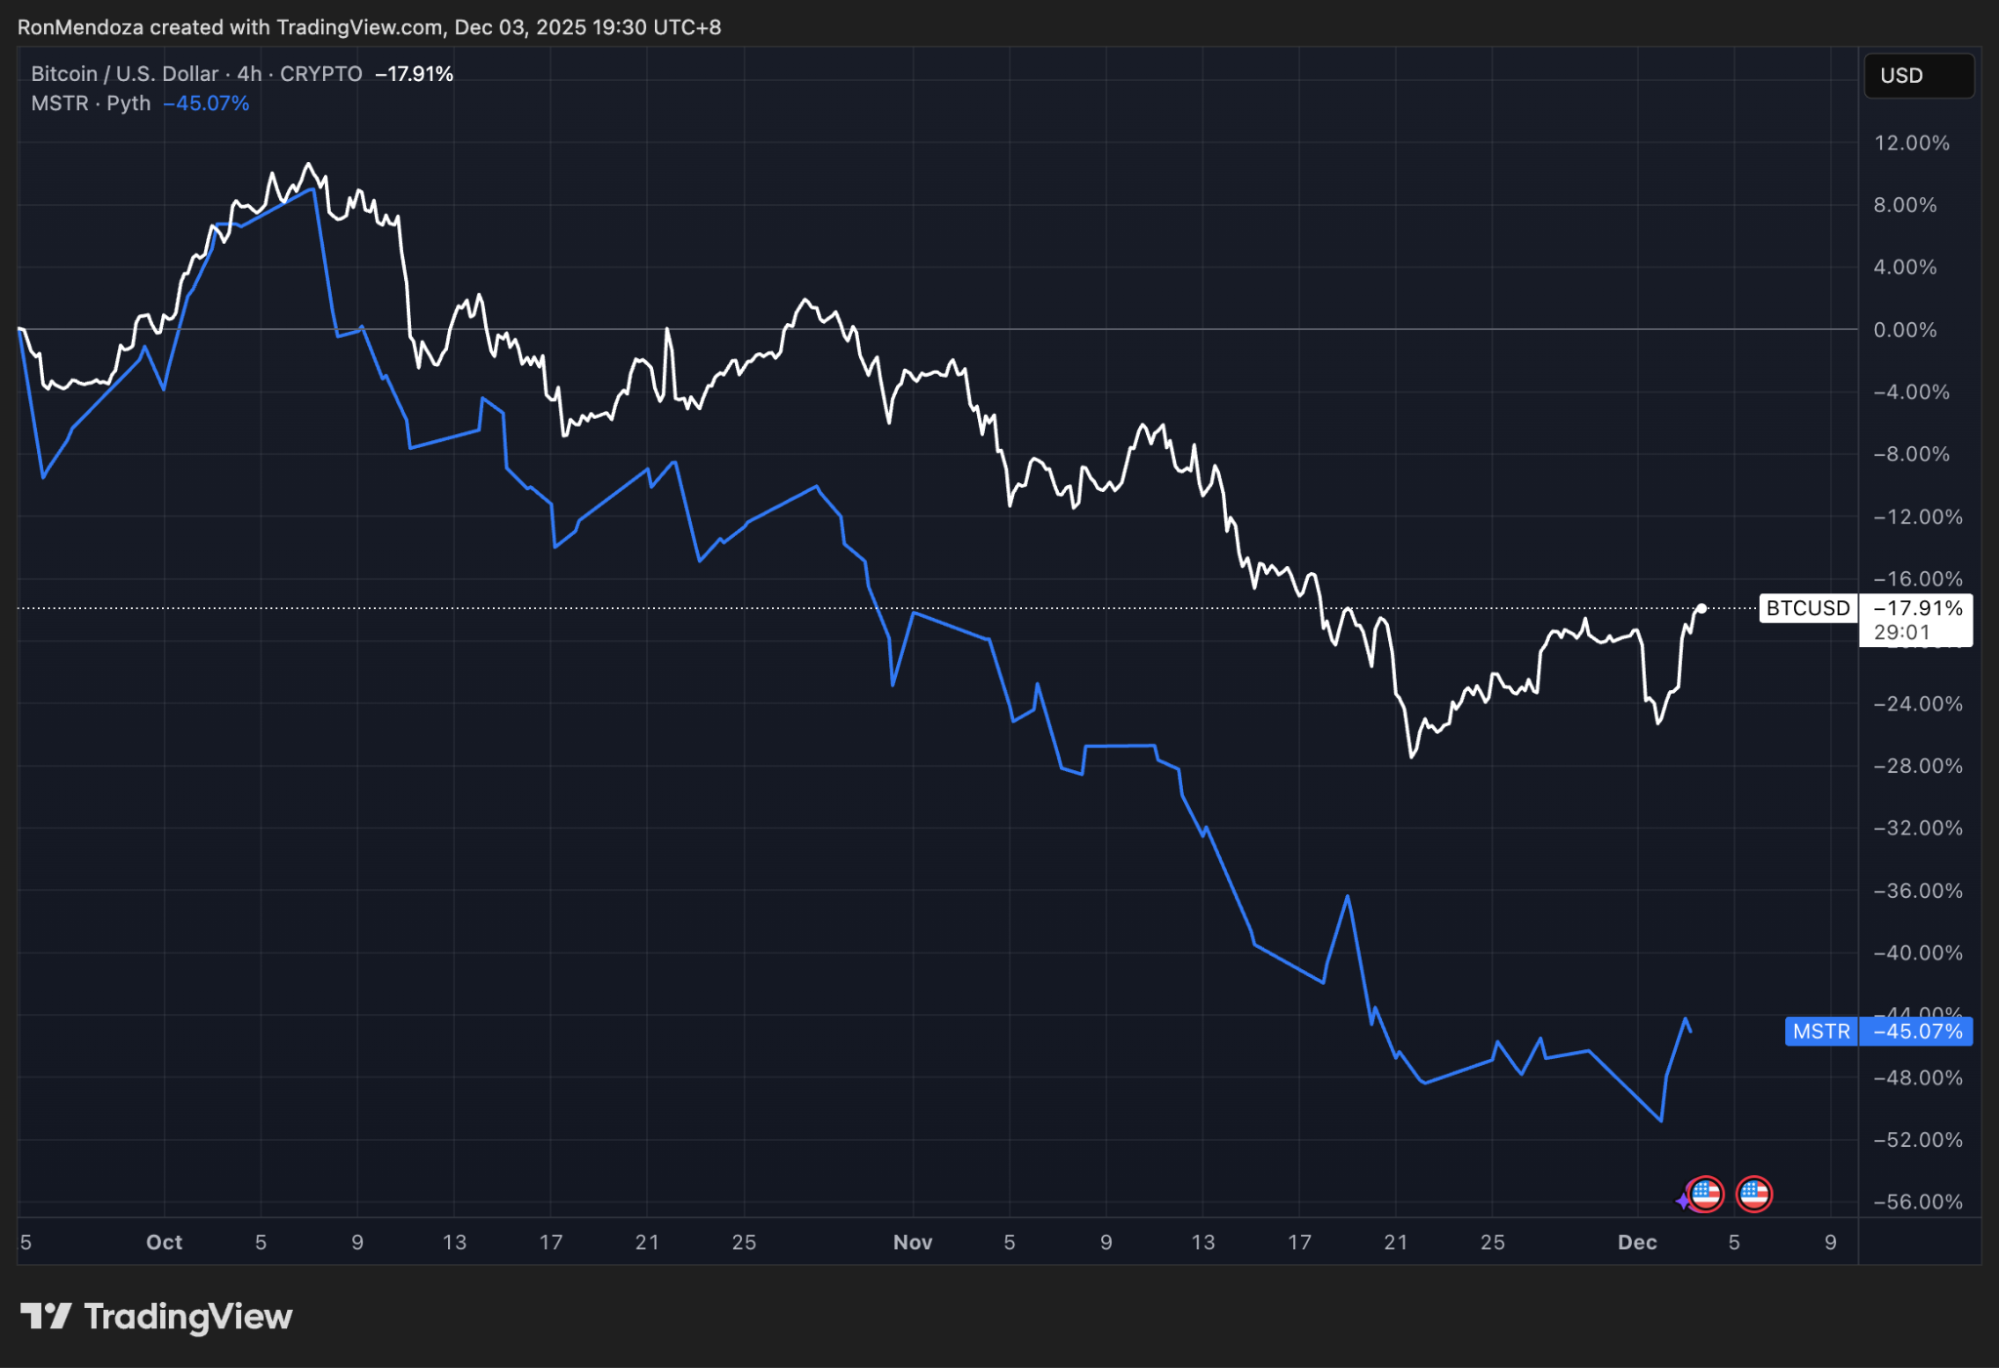The width and height of the screenshot is (1999, 1369).
Task: Click the −17.91% change value in the legend
Action: coord(413,72)
